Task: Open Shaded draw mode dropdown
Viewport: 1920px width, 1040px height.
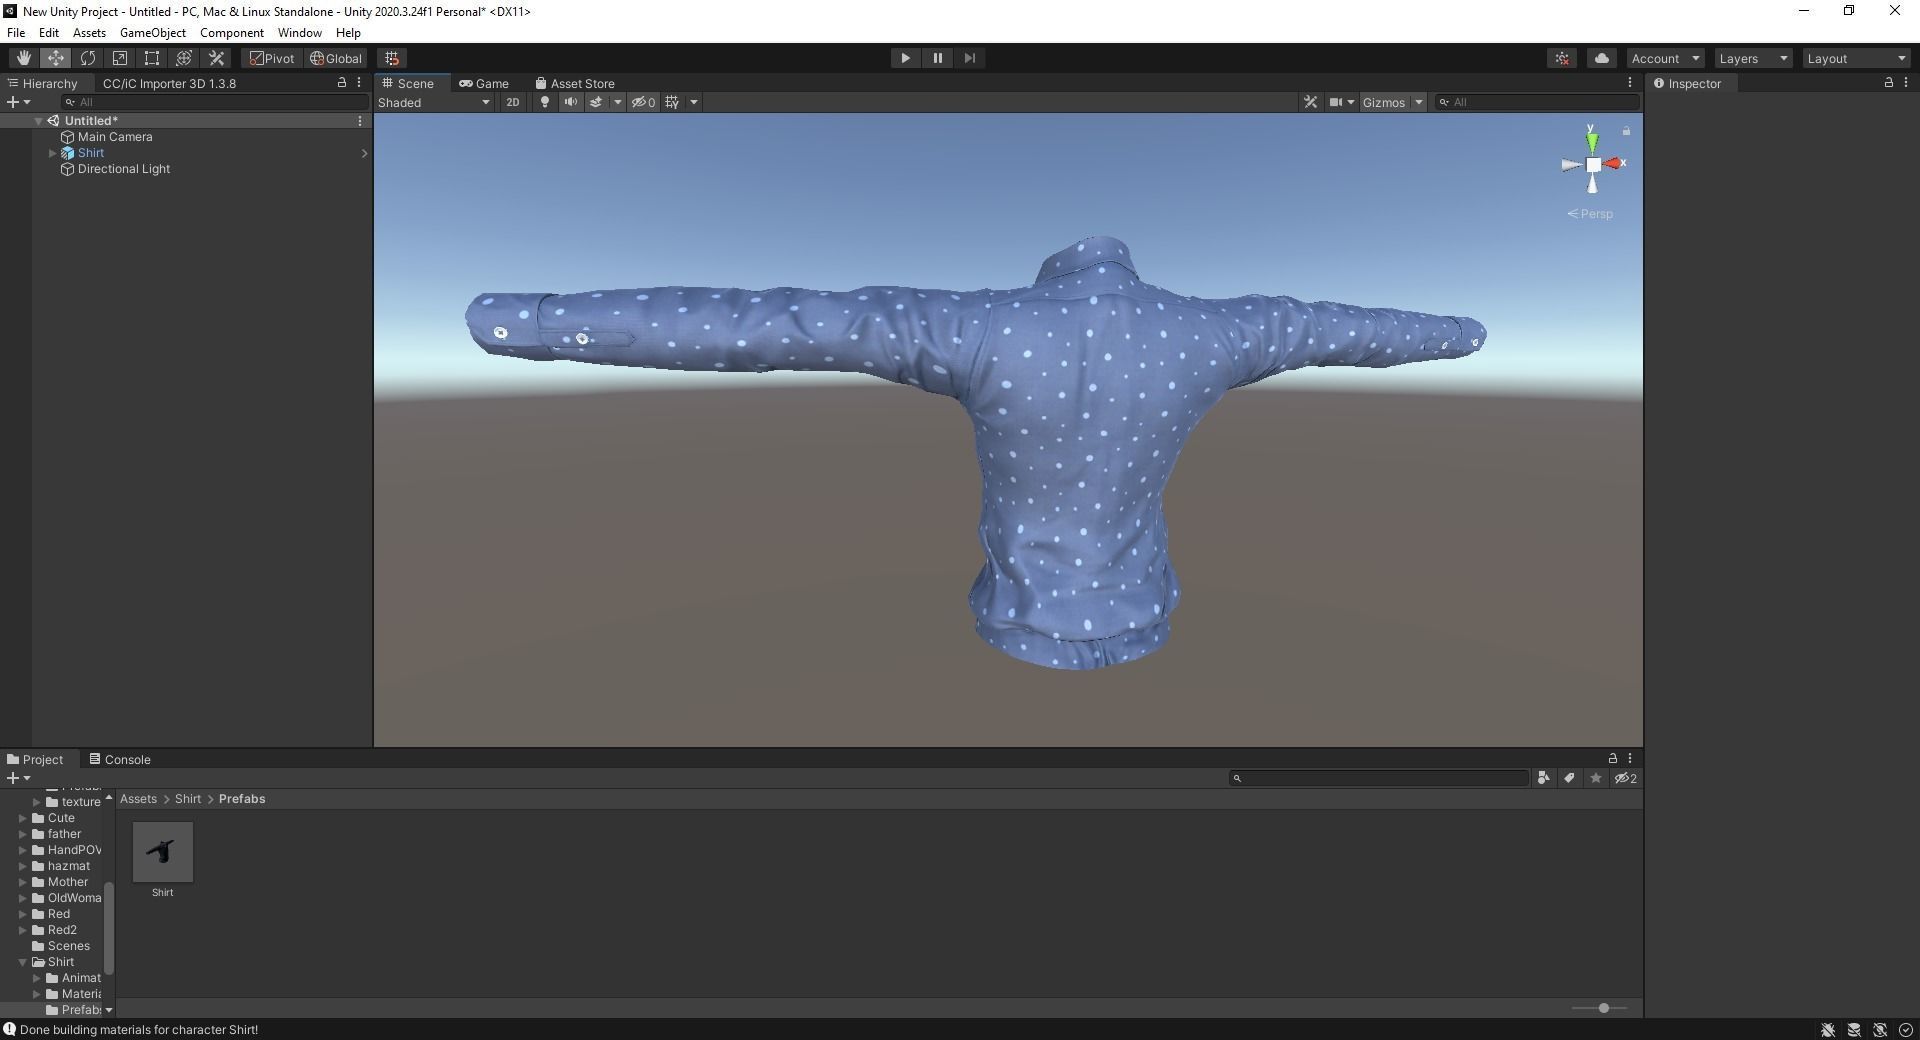Action: pyautogui.click(x=434, y=102)
